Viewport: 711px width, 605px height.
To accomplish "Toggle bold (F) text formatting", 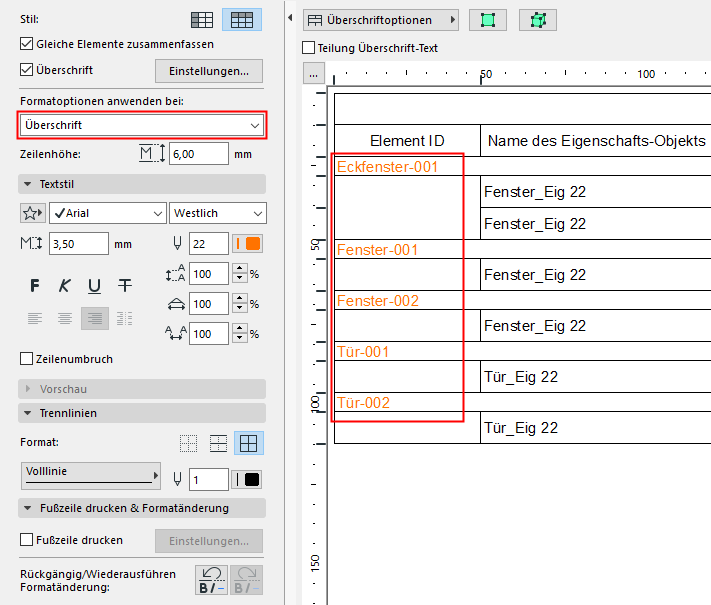I will click(x=35, y=286).
